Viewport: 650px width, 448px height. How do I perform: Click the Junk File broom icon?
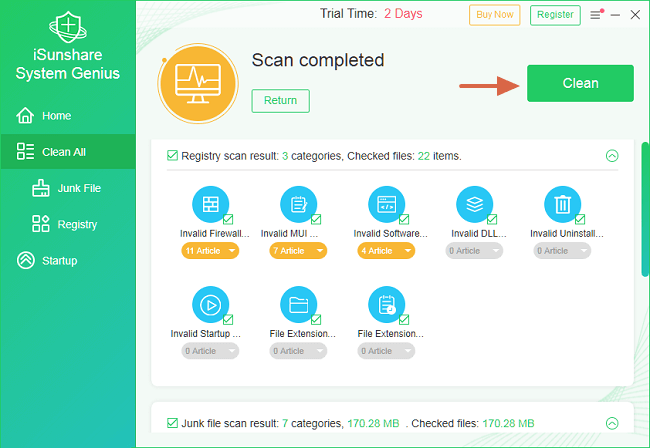pyautogui.click(x=41, y=188)
